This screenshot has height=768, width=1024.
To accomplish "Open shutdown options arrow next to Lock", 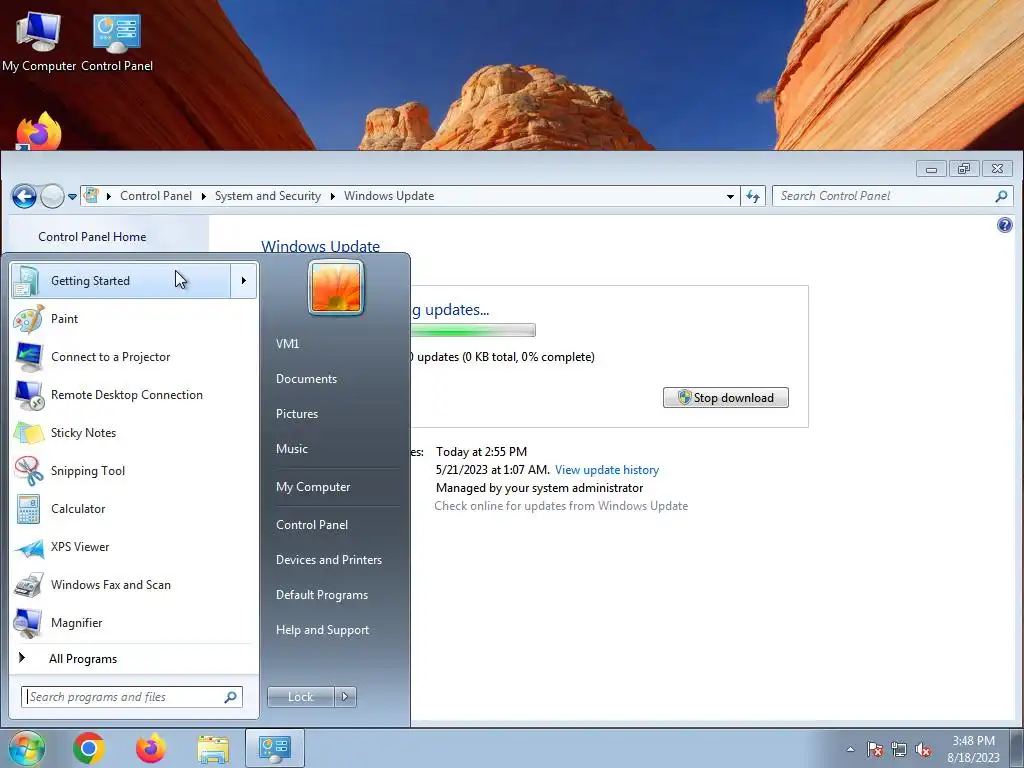I will tap(345, 697).
